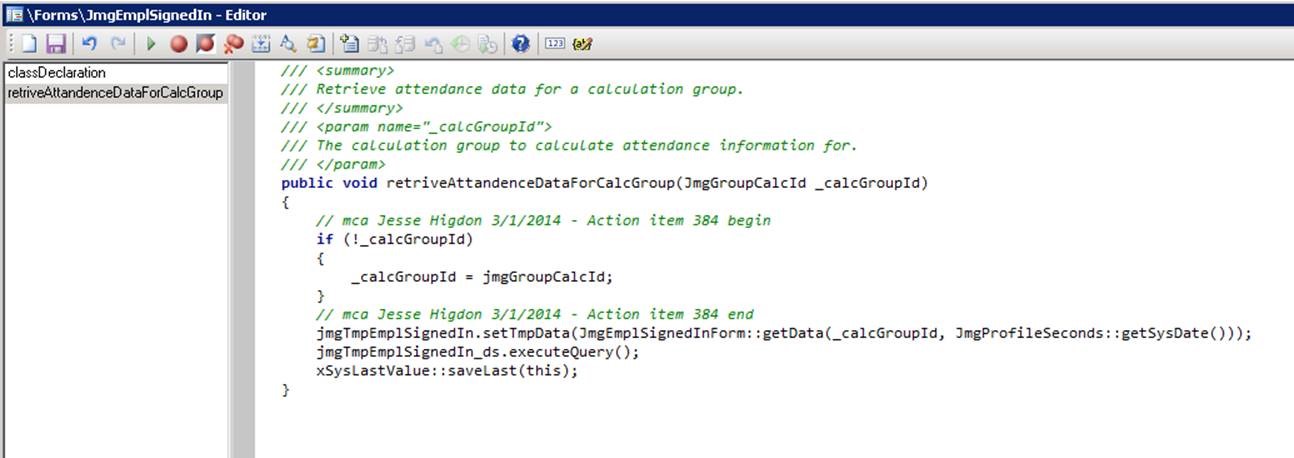Run the code with the green play icon
Viewport: 1294px width, 458px height.
[151, 44]
